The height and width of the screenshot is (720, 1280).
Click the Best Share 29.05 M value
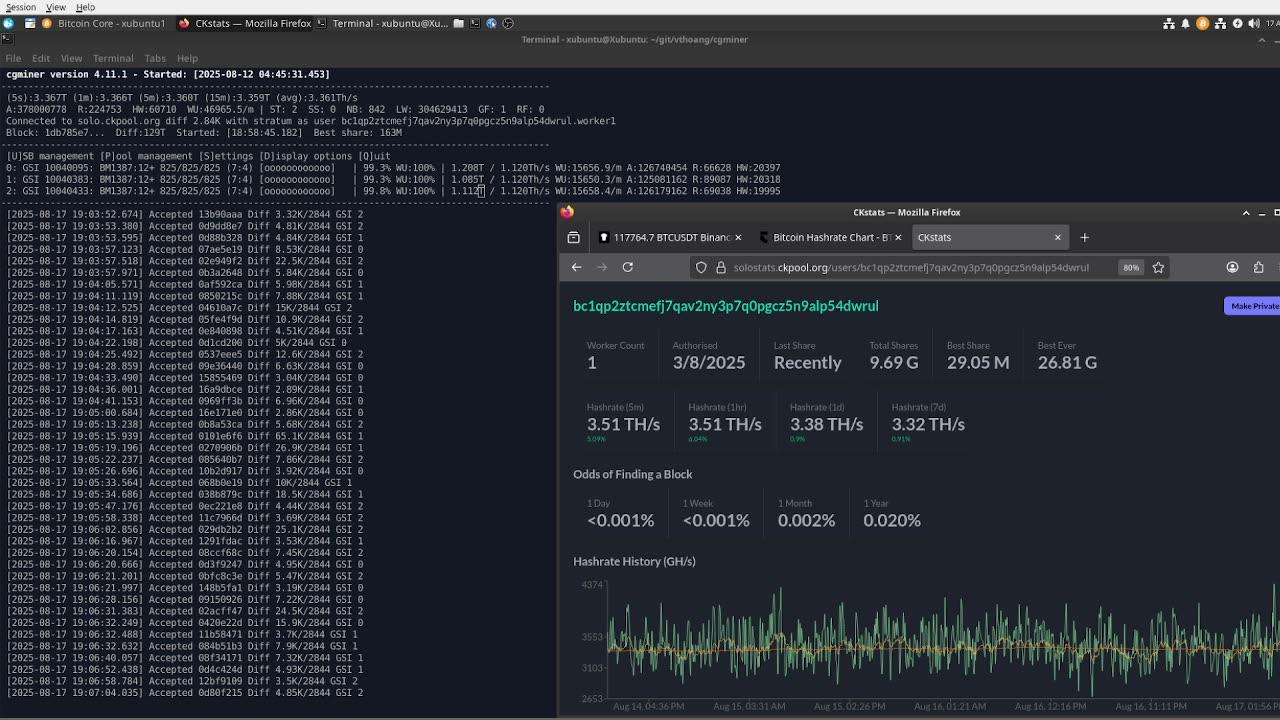[x=978, y=362]
